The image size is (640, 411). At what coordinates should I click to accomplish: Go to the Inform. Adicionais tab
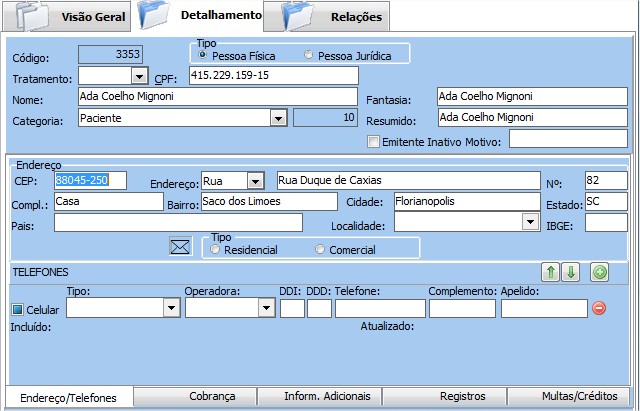click(320, 397)
